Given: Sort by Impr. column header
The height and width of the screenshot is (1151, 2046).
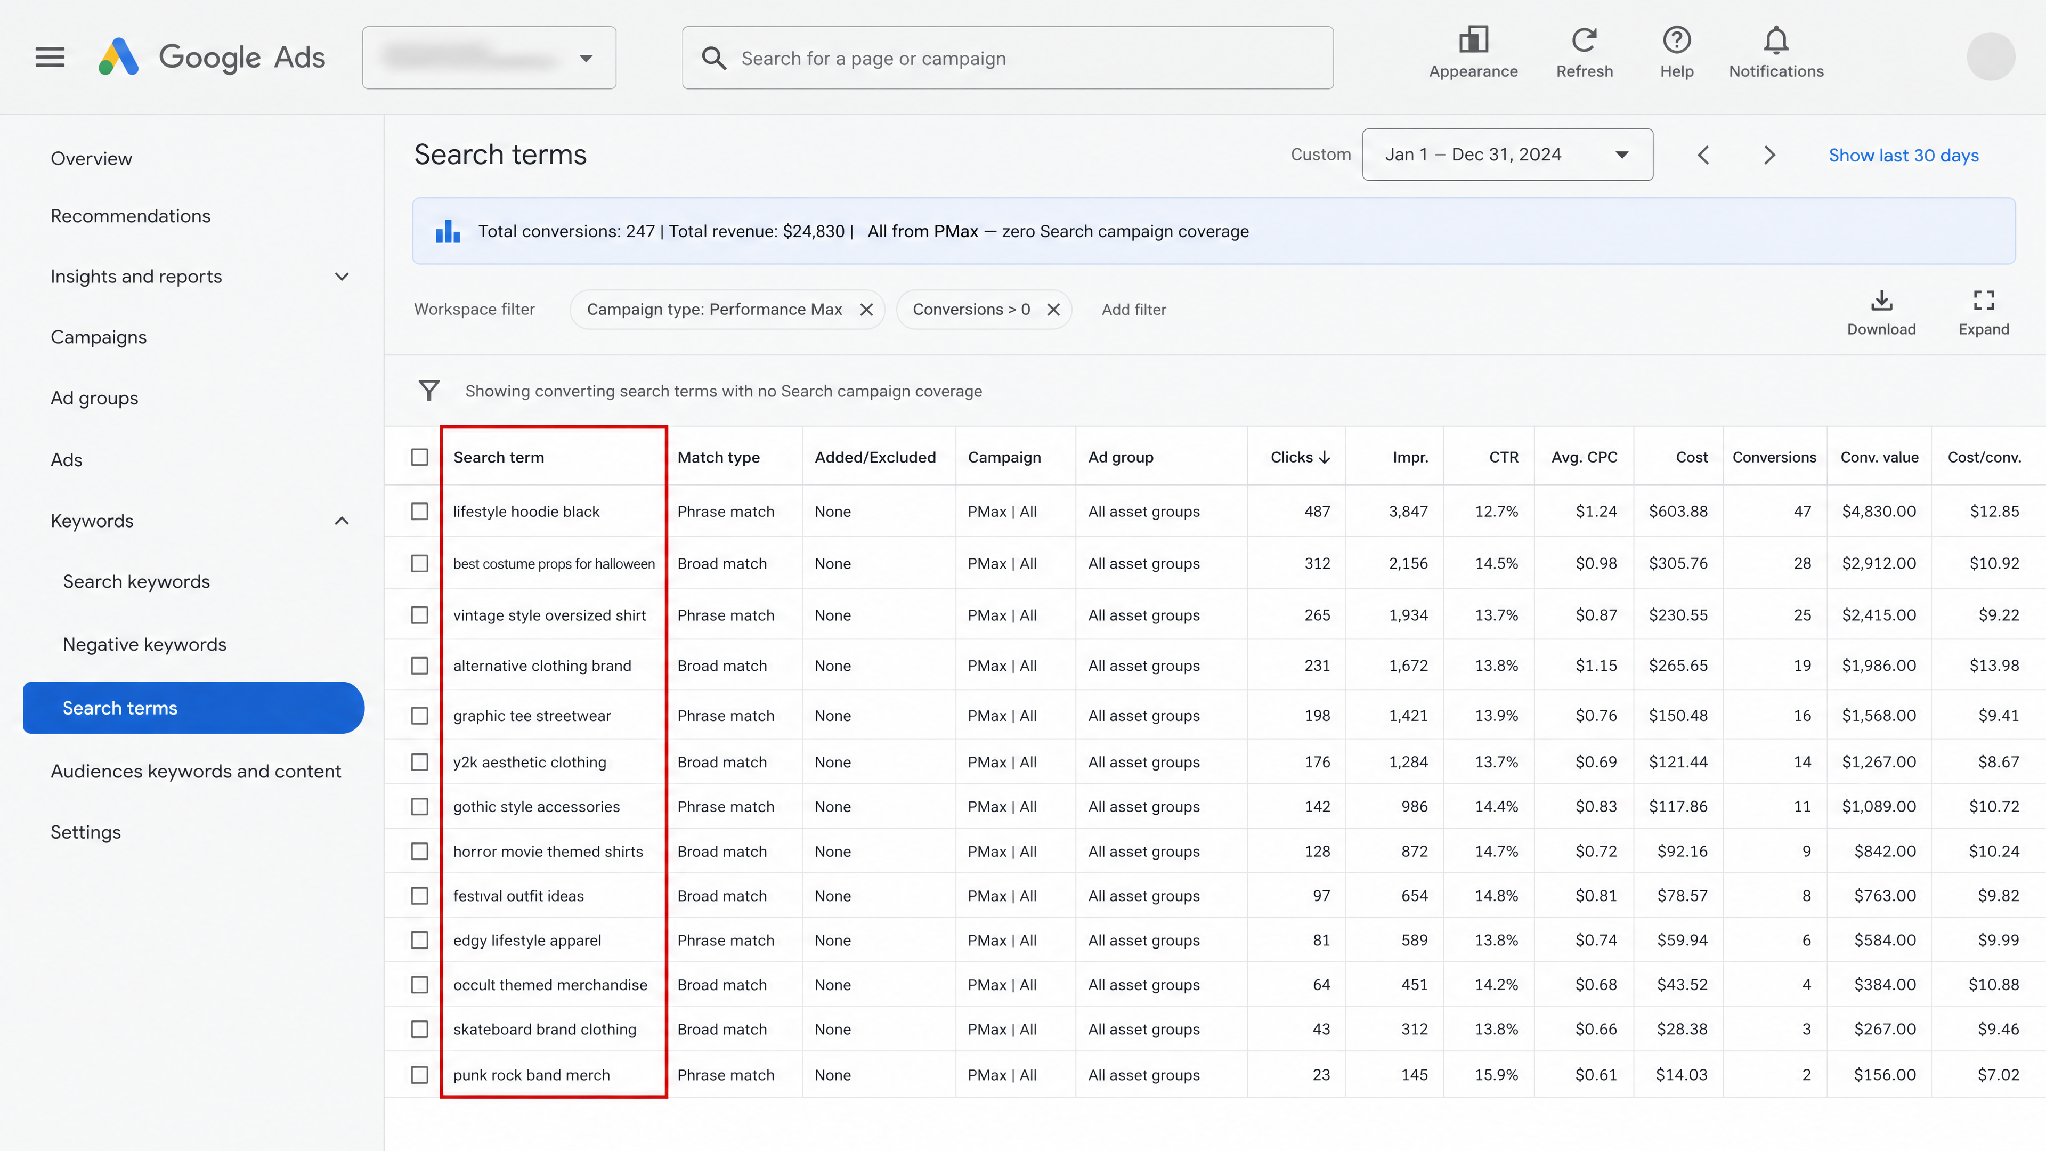Looking at the screenshot, I should [x=1410, y=457].
